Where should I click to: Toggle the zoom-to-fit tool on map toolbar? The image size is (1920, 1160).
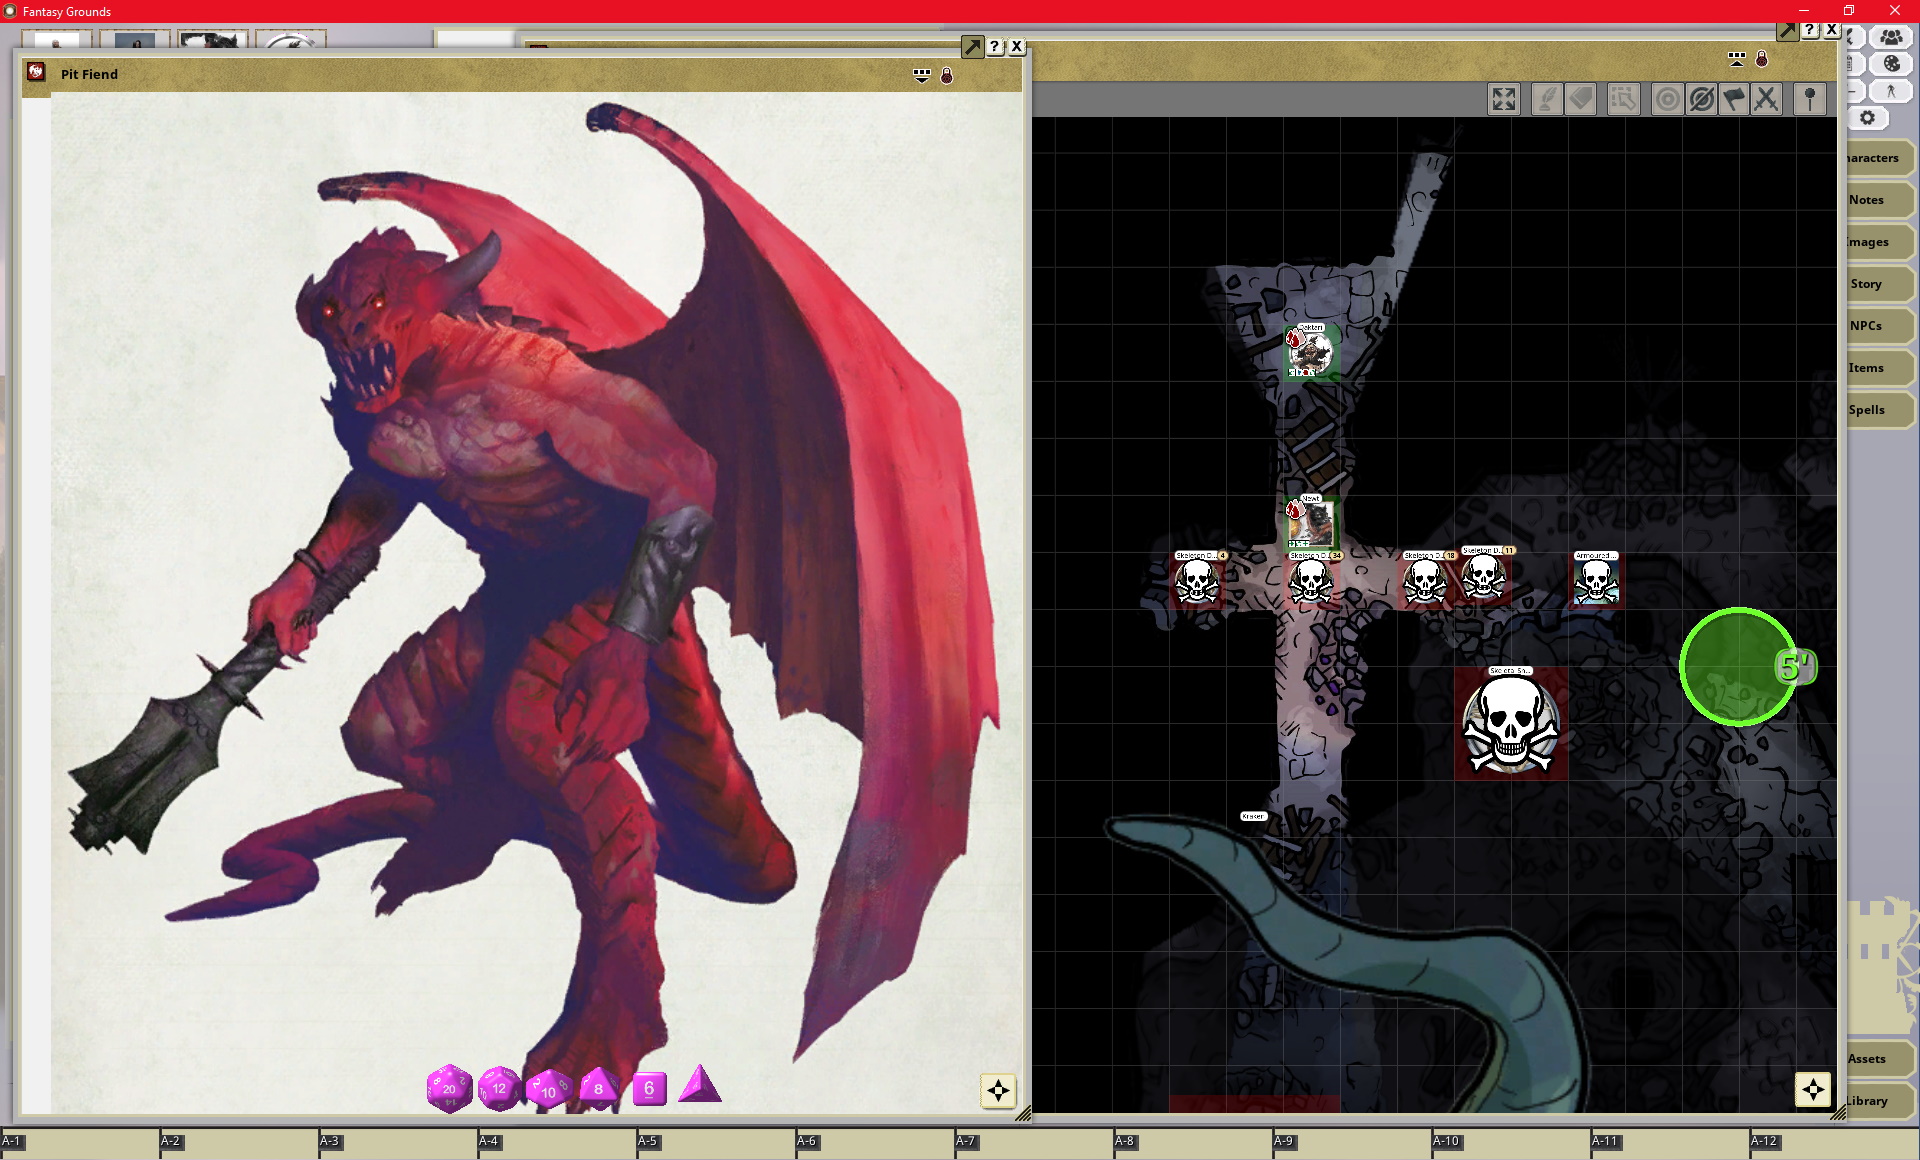pos(1504,99)
